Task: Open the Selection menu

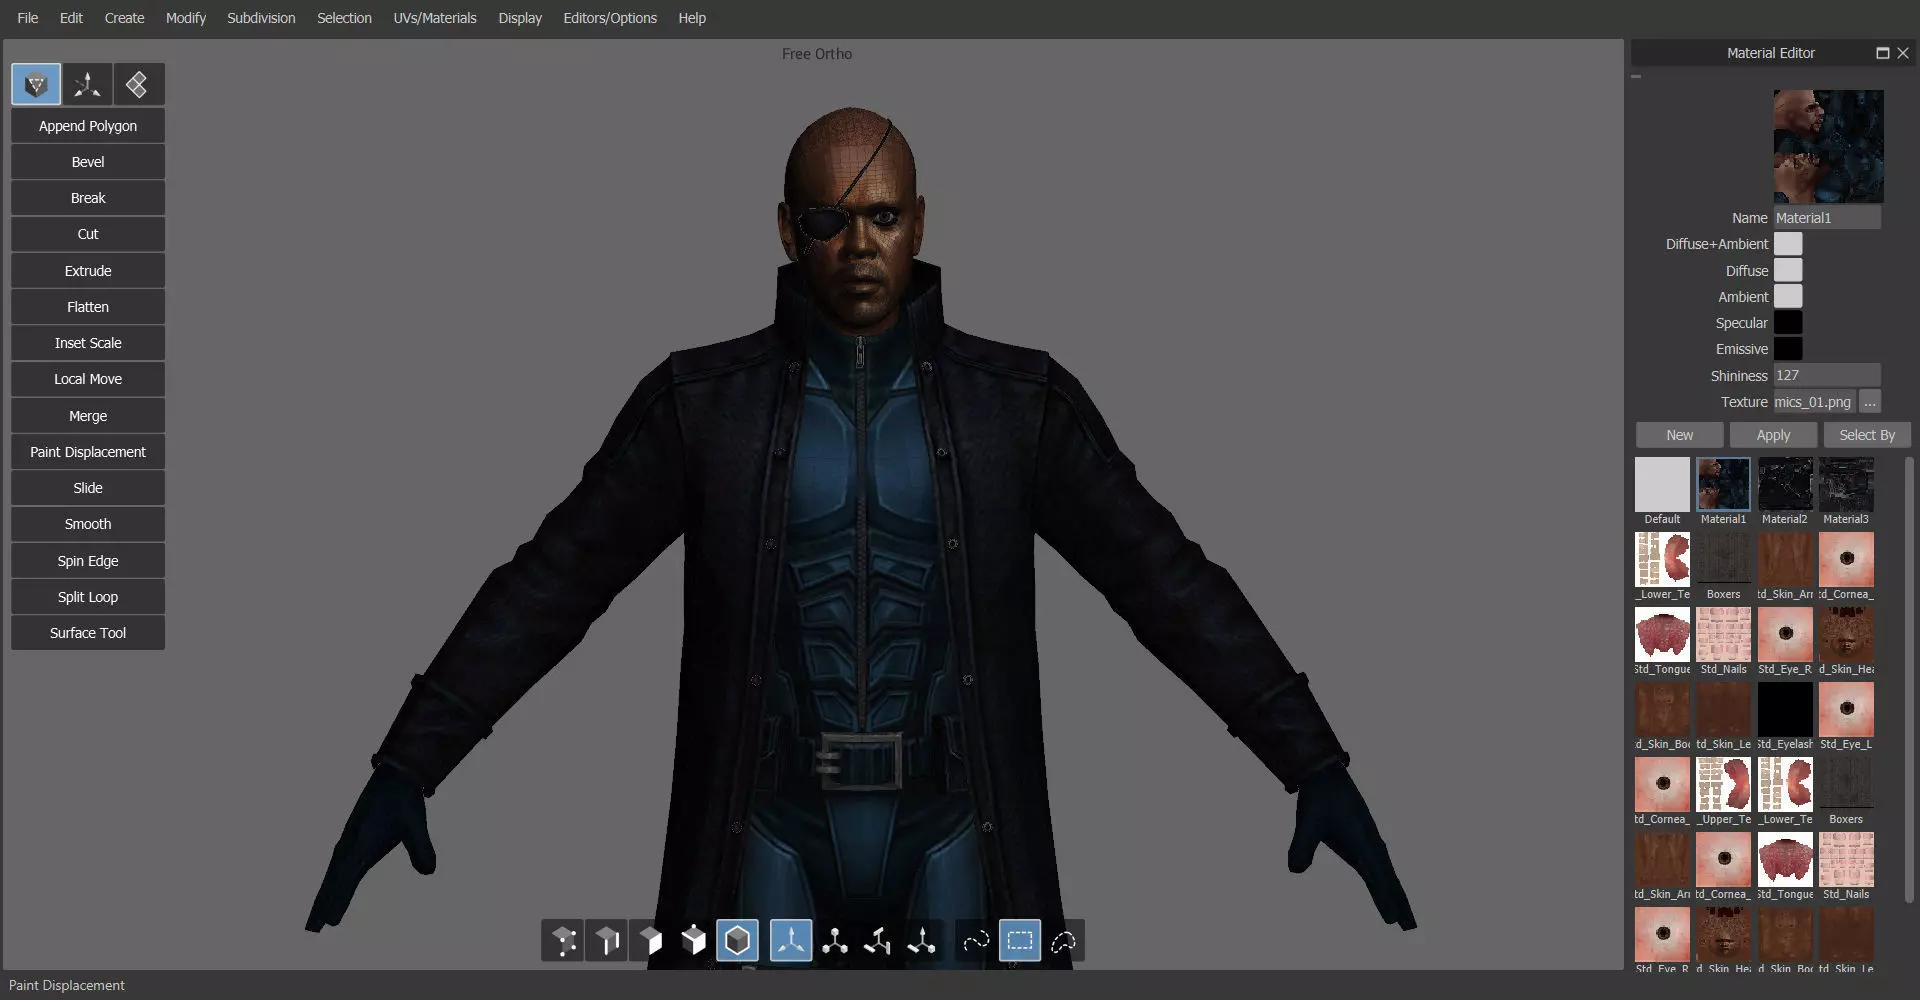Action: point(344,18)
